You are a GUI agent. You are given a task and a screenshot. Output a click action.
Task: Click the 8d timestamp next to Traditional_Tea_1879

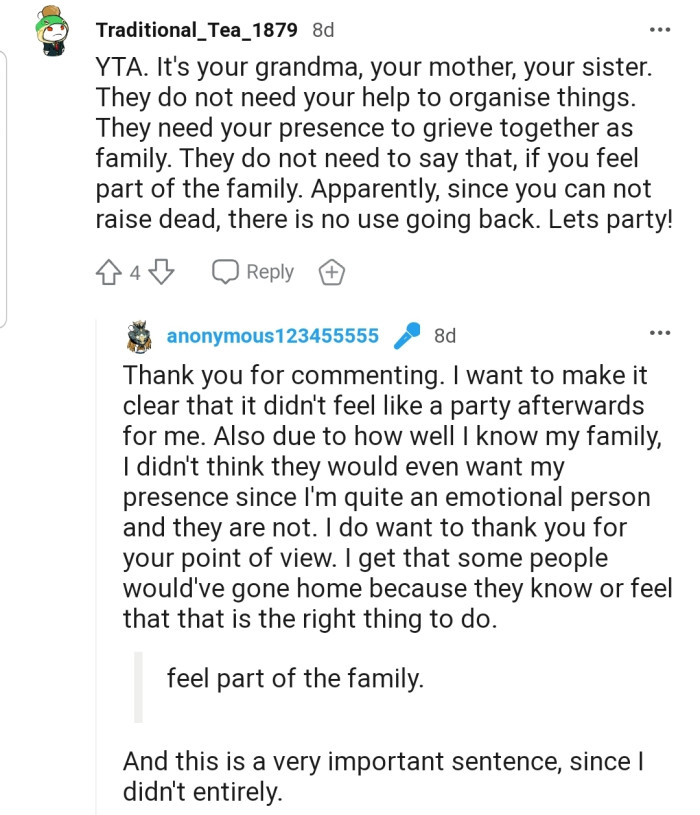(323, 30)
